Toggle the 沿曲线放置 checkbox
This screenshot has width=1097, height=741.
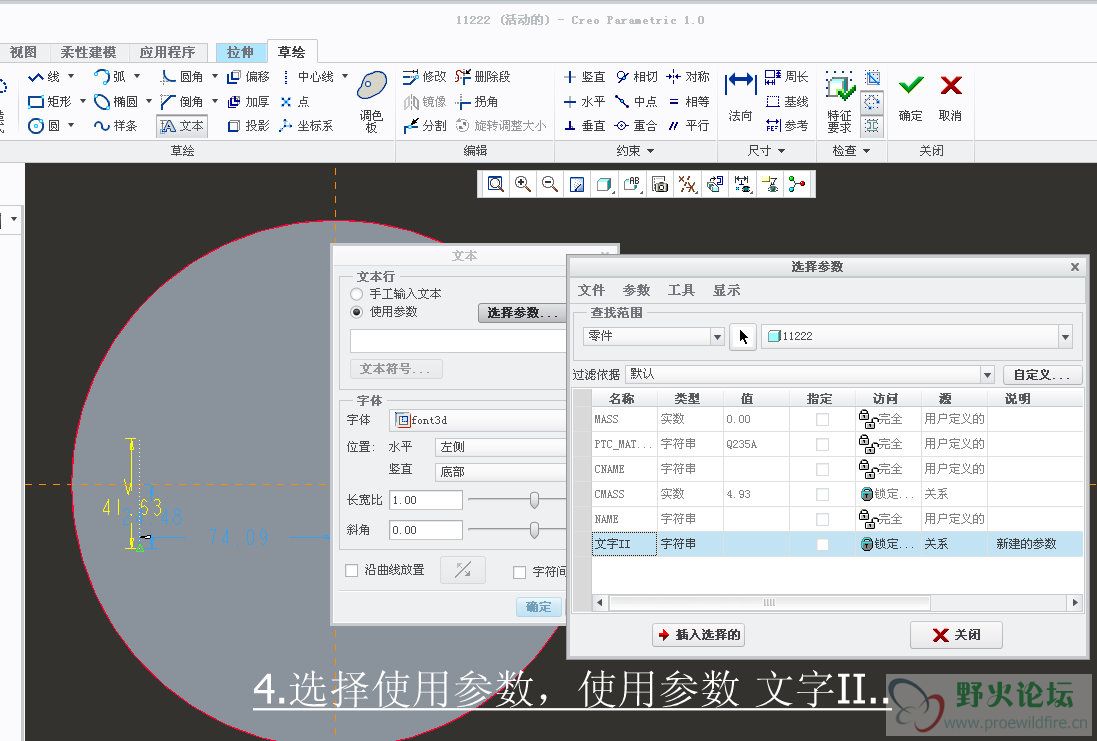pyautogui.click(x=352, y=571)
